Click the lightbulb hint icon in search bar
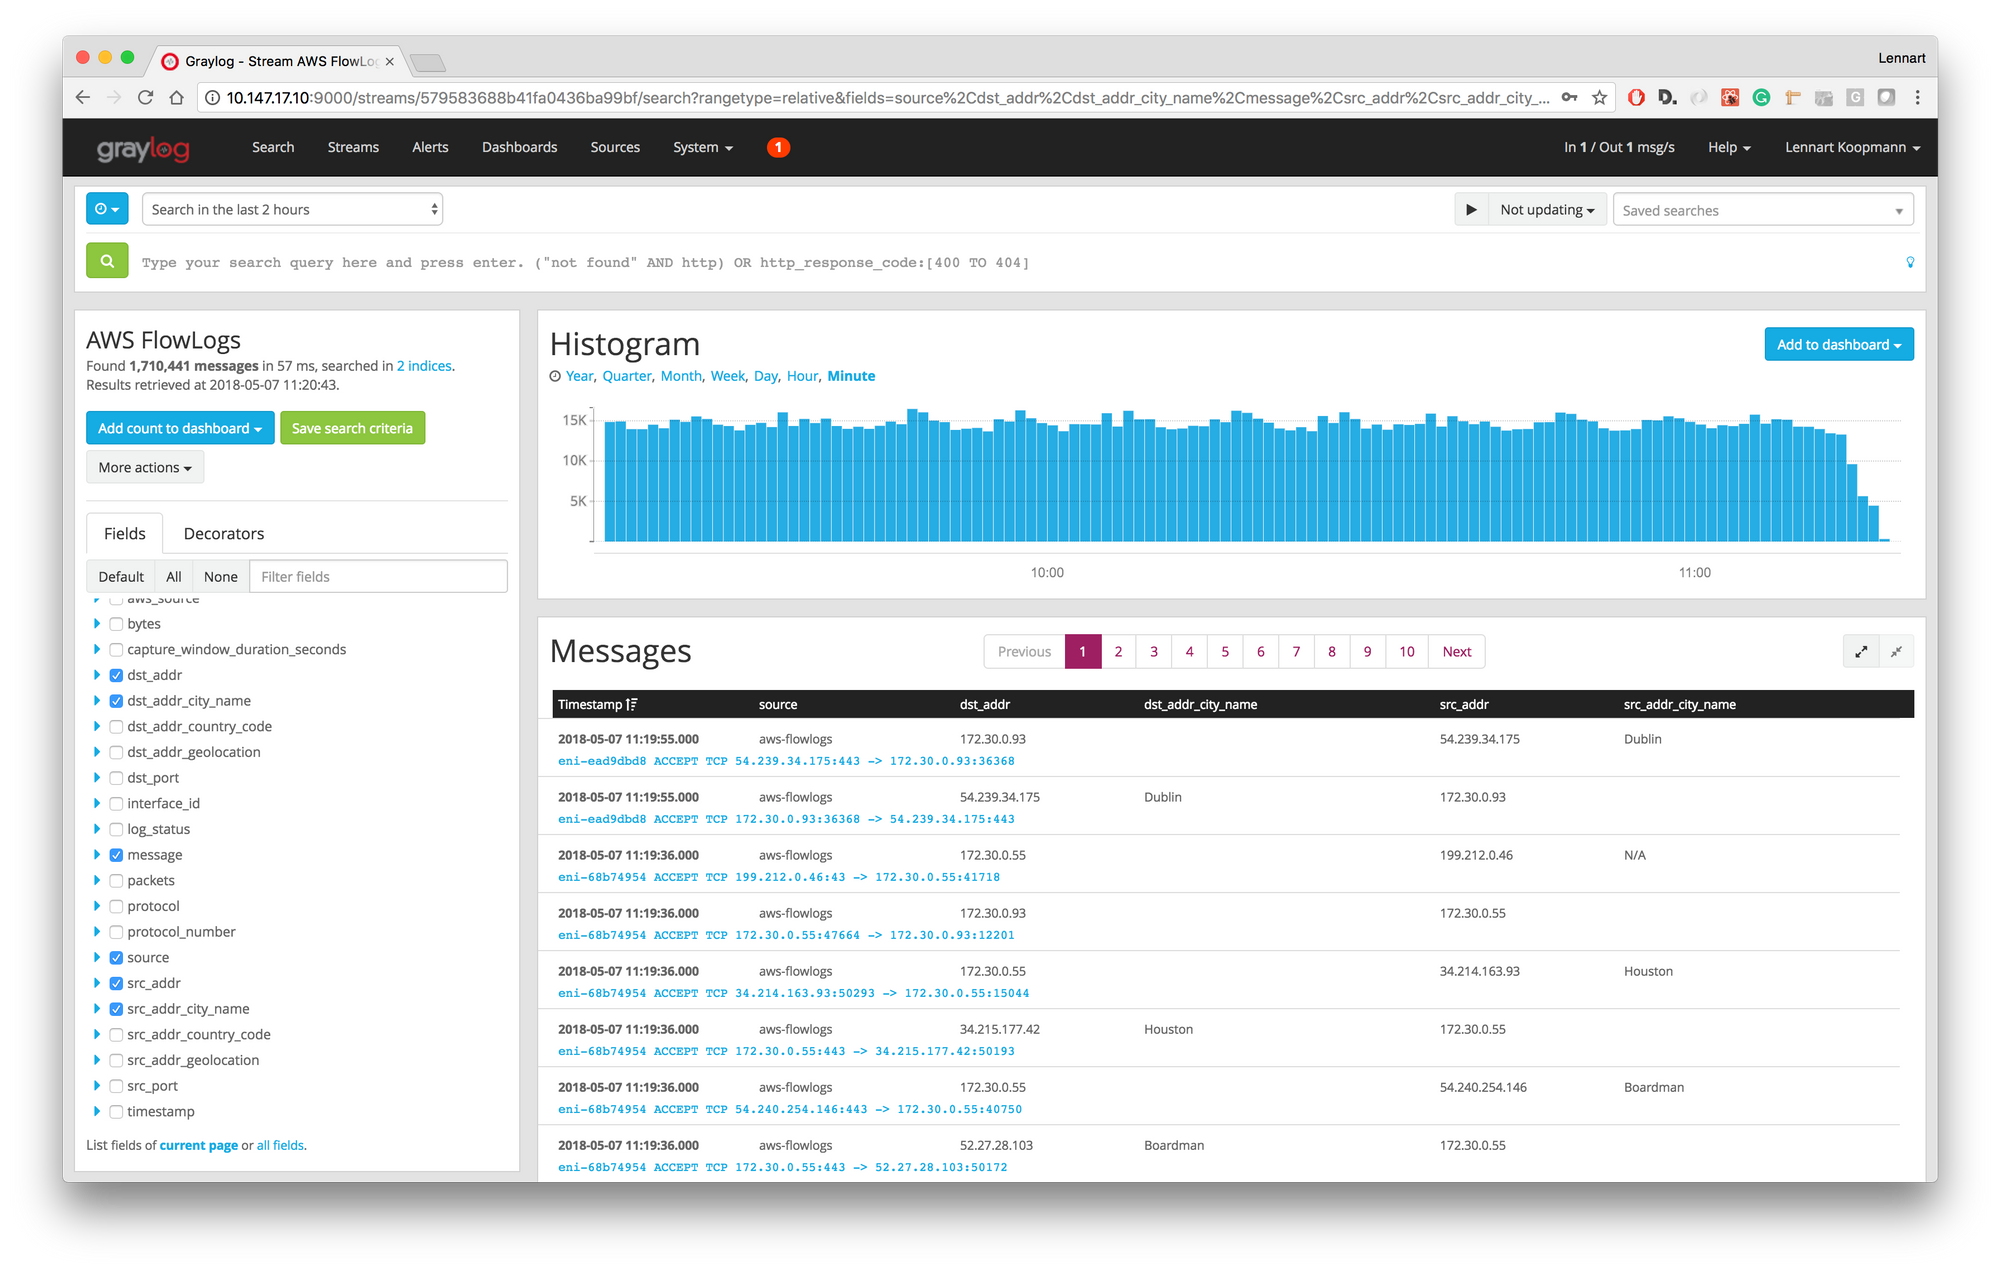 tap(1911, 262)
